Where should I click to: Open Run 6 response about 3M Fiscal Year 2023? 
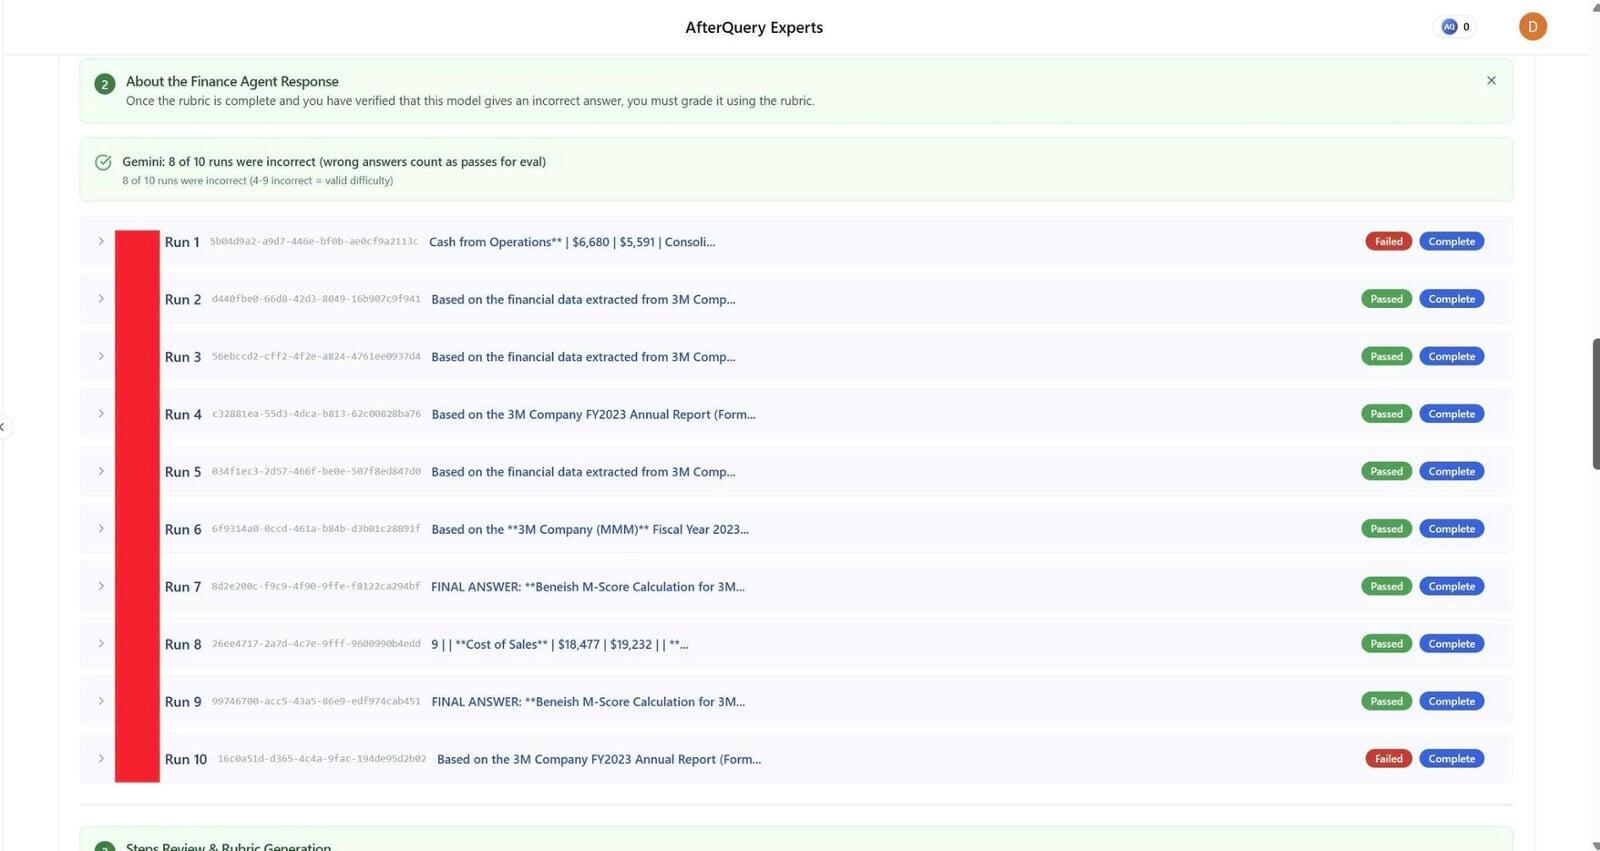(589, 529)
